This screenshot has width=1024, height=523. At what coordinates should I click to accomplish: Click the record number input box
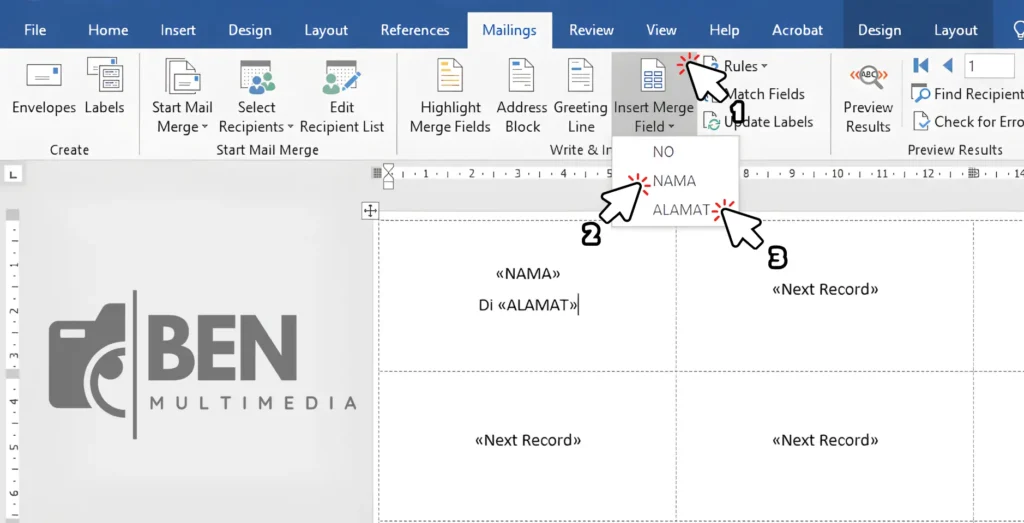pos(989,66)
